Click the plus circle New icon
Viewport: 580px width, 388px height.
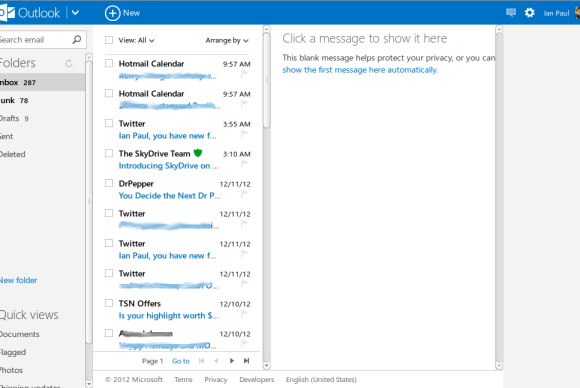(x=112, y=13)
